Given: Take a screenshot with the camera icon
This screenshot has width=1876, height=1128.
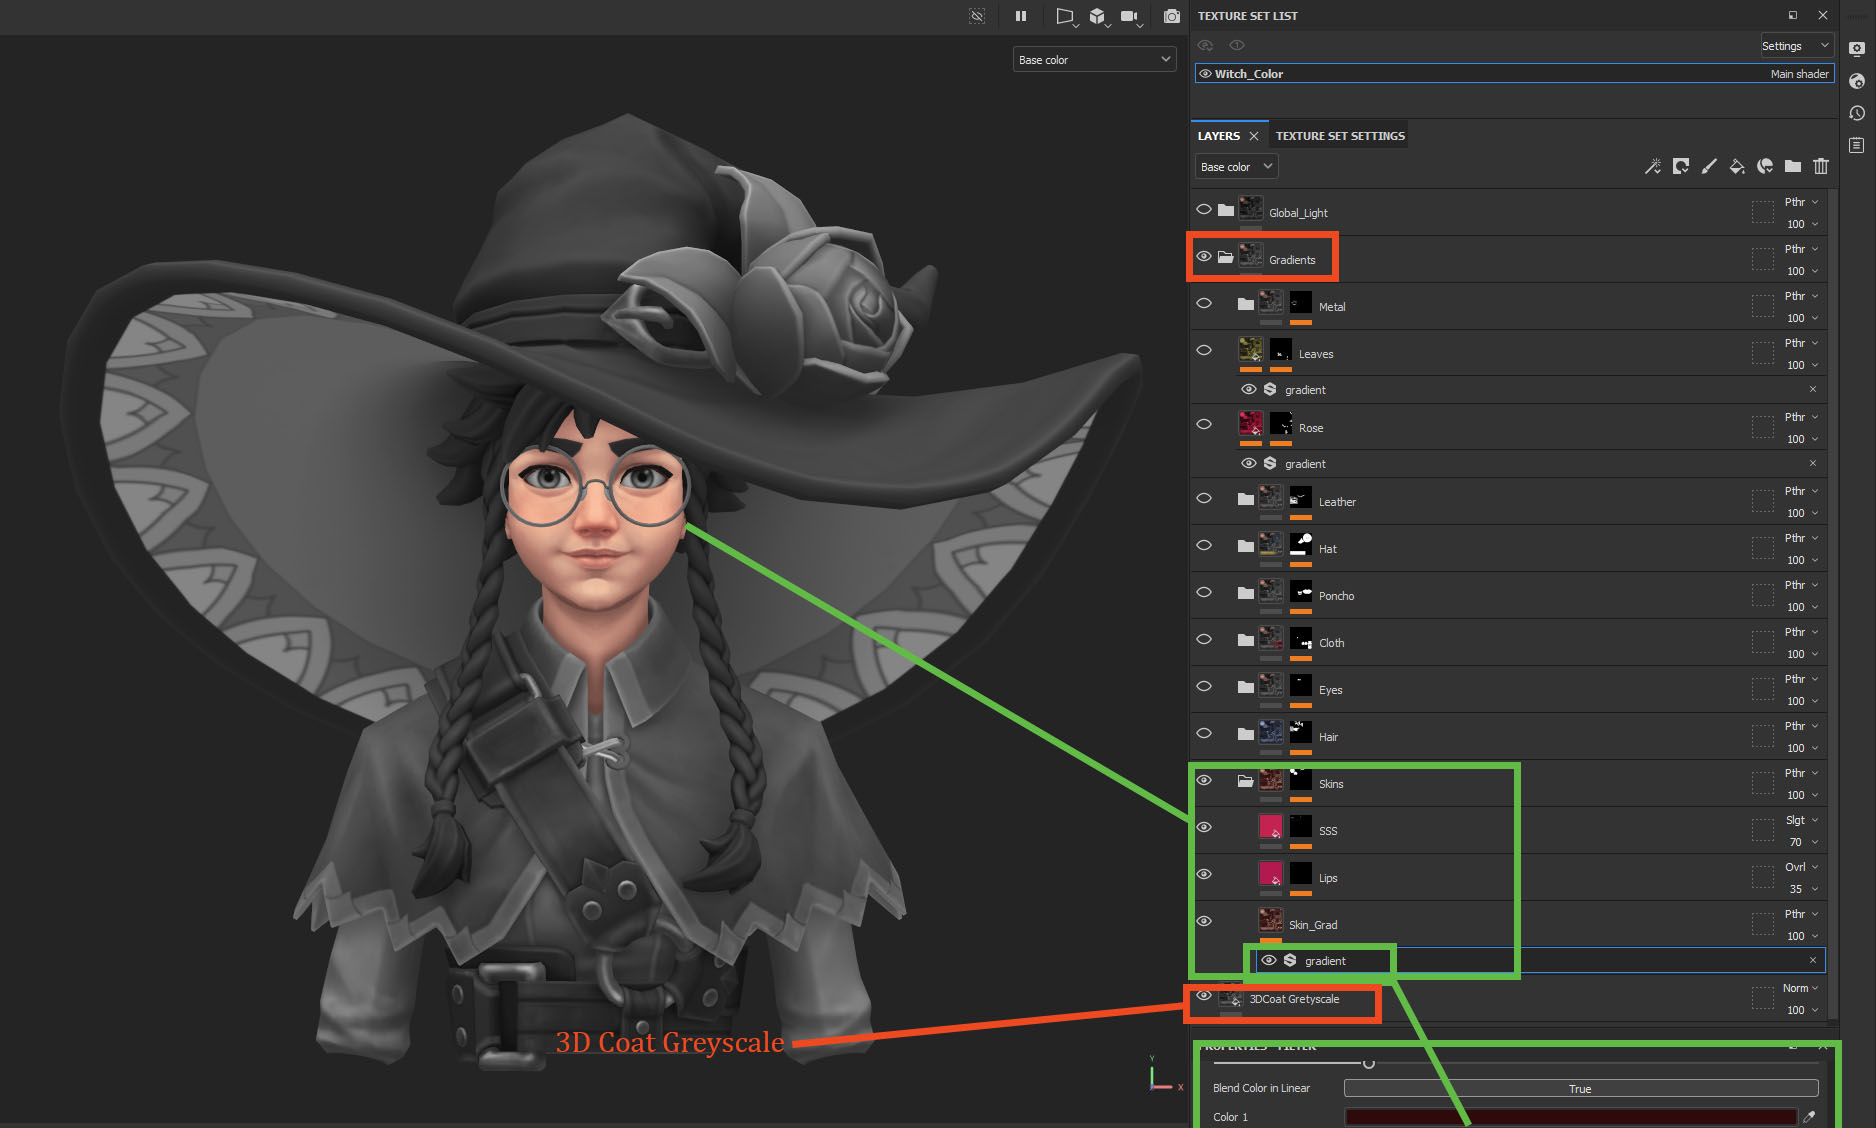Looking at the screenshot, I should (1171, 16).
